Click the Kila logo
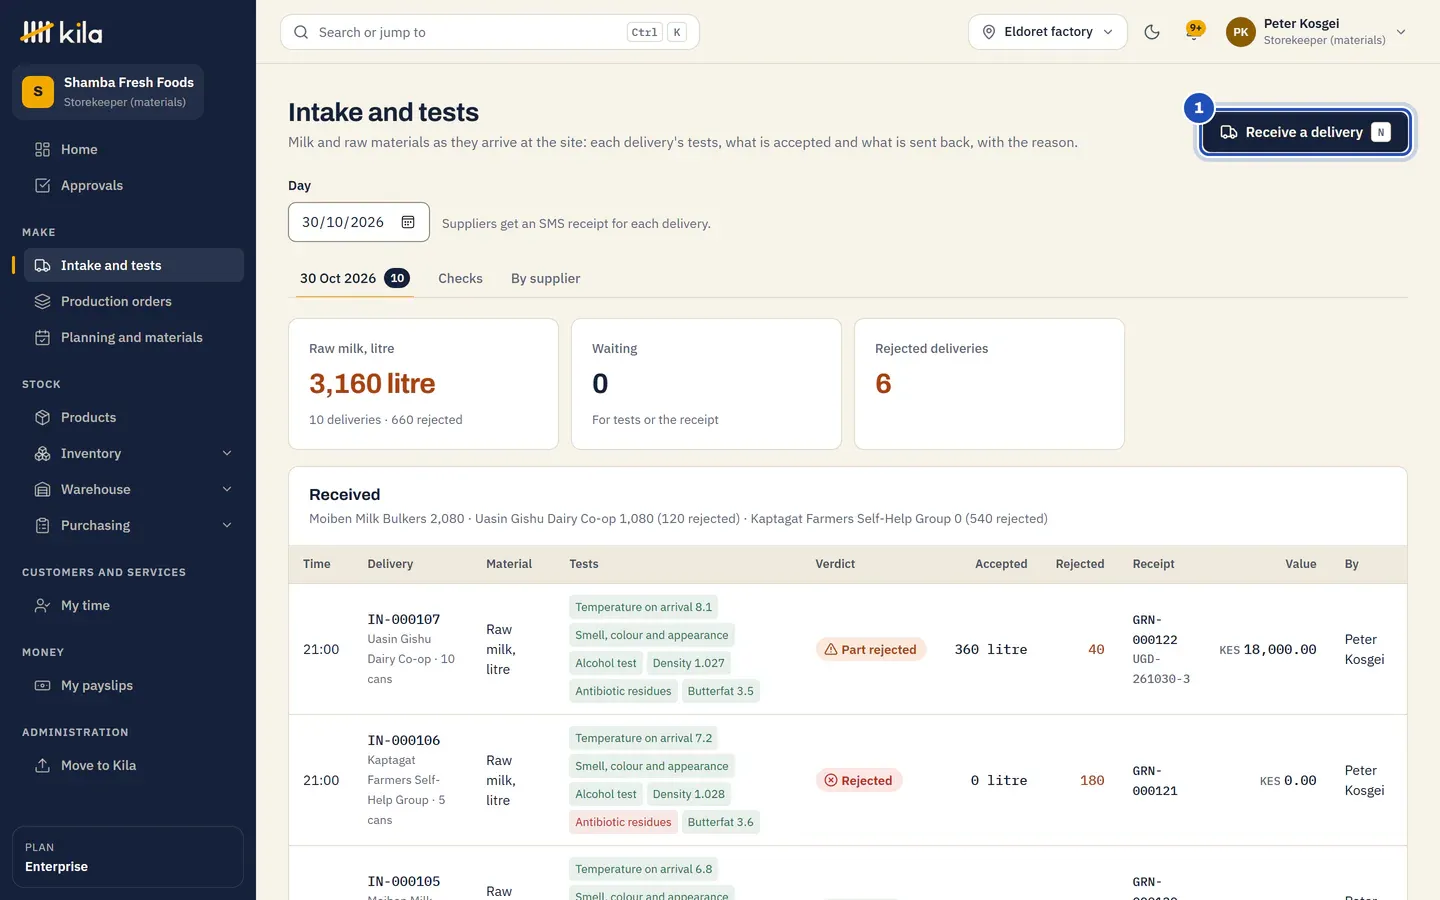Image resolution: width=1440 pixels, height=900 pixels. [62, 32]
